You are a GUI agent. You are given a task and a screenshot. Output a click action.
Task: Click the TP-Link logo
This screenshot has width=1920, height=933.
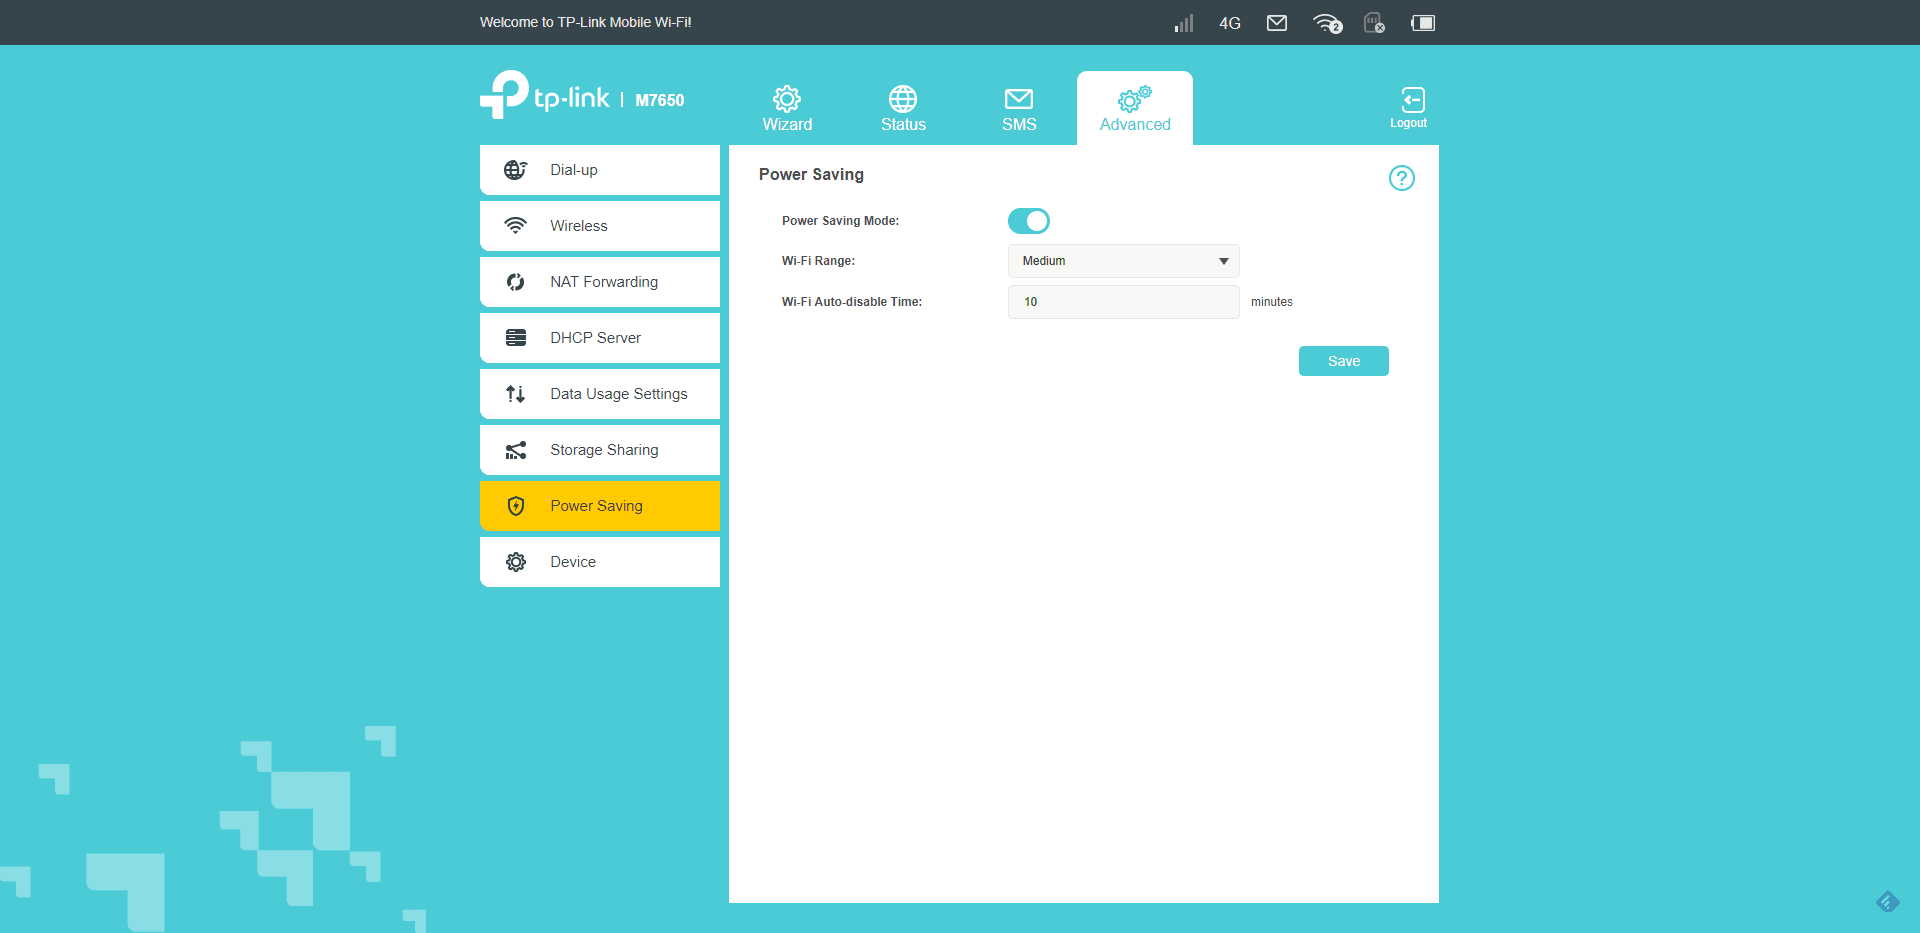click(x=545, y=96)
